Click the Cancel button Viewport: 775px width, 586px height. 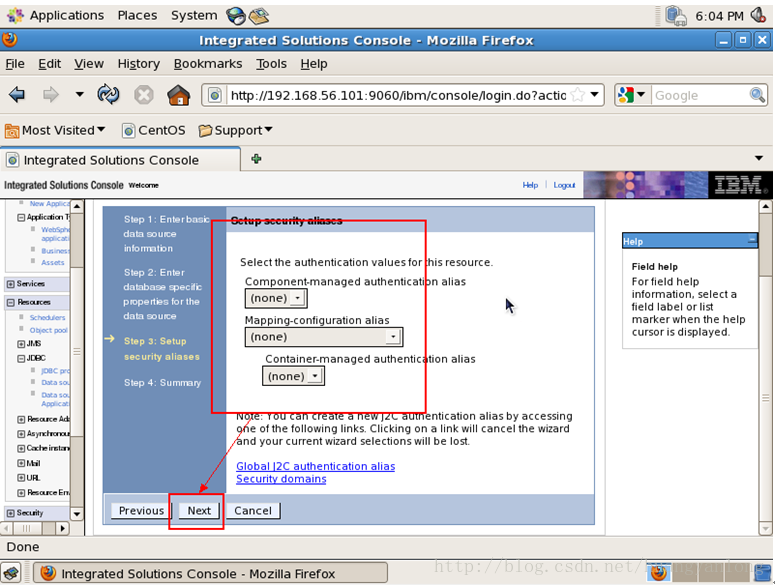(253, 510)
